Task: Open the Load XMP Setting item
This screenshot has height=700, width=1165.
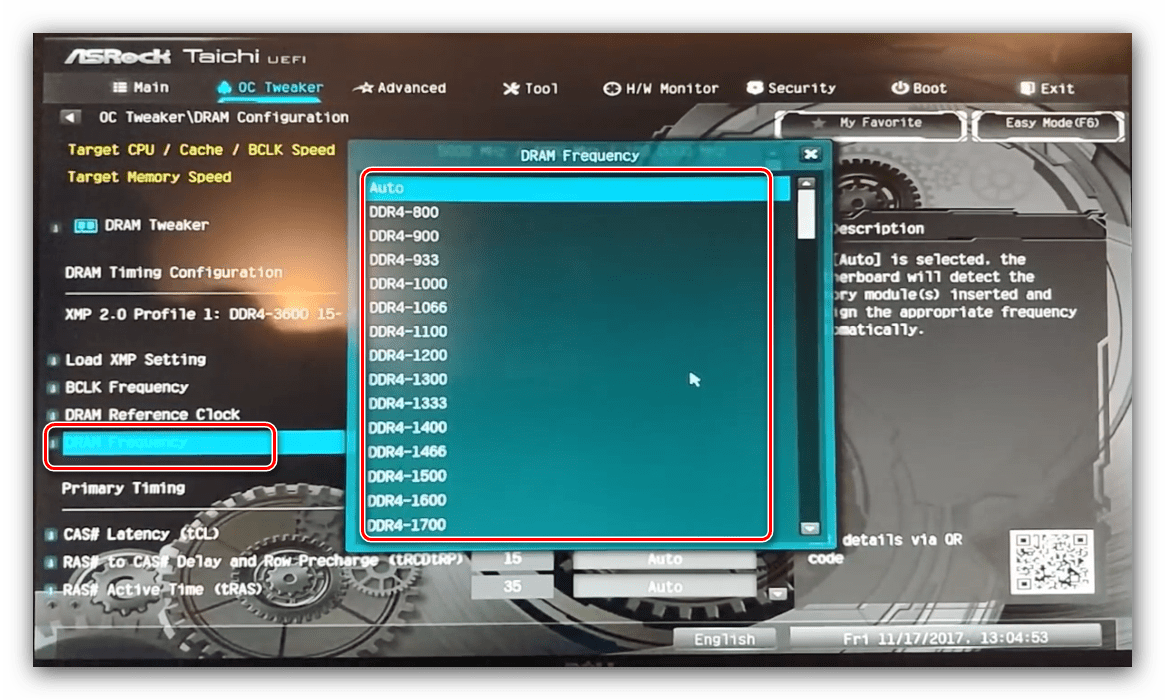Action: pyautogui.click(x=135, y=360)
